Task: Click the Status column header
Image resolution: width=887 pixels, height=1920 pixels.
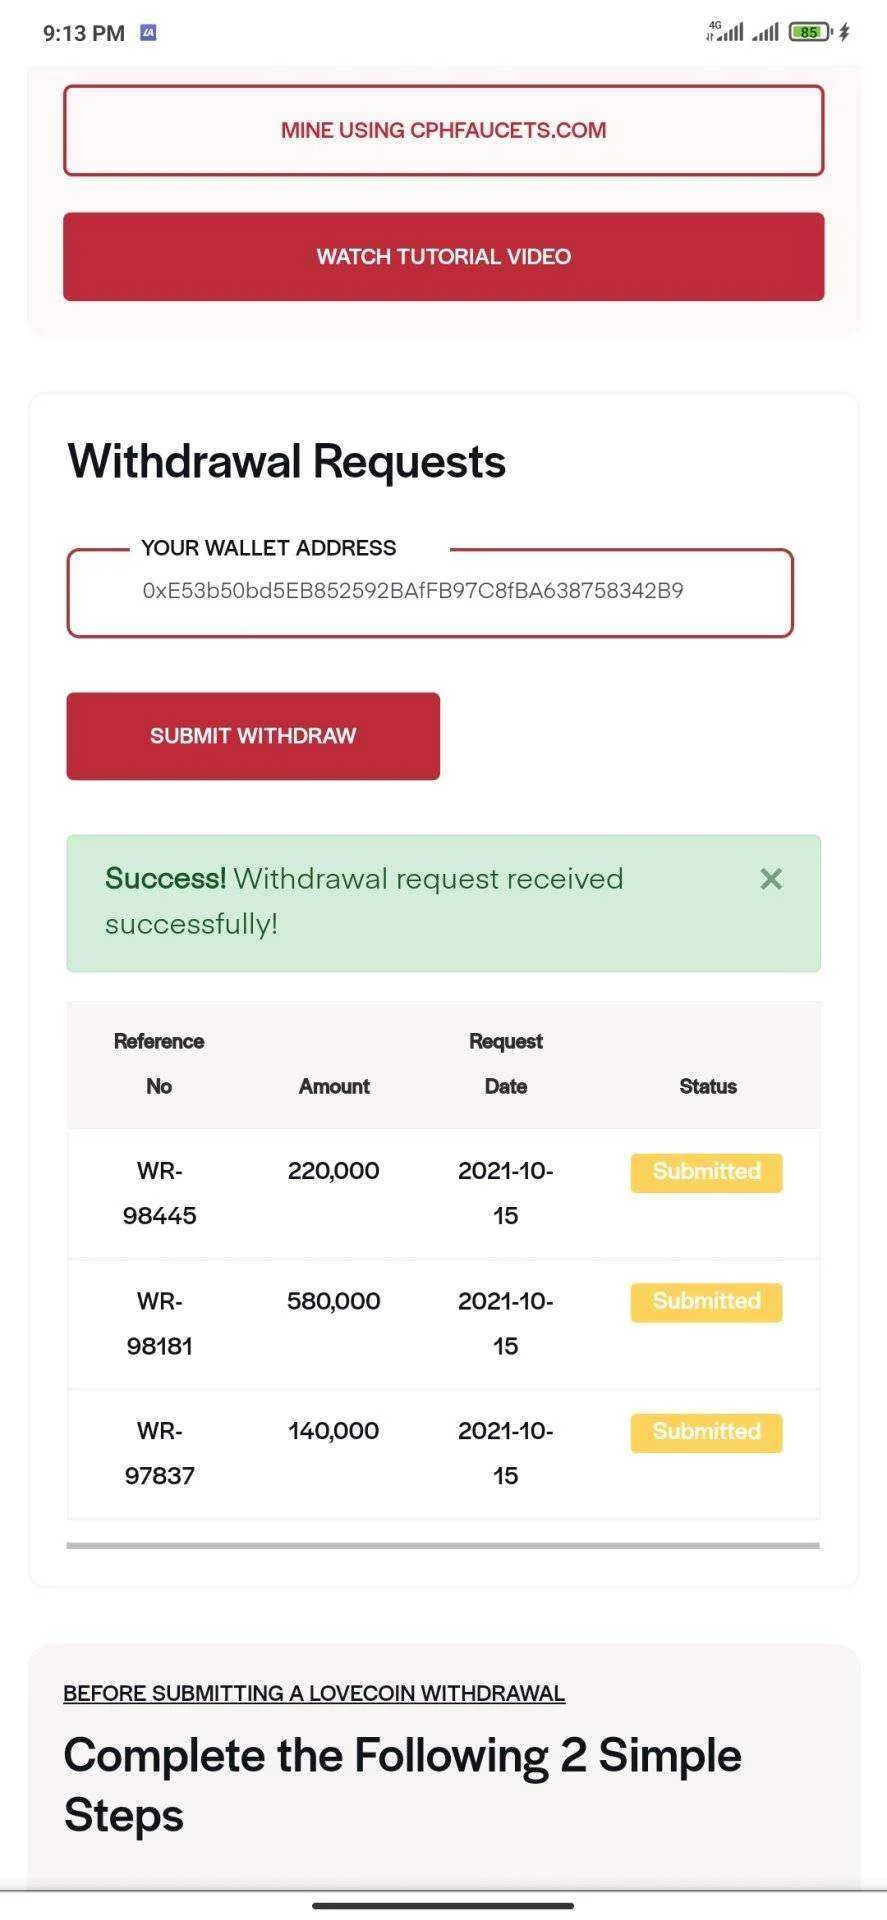Action: point(708,1086)
